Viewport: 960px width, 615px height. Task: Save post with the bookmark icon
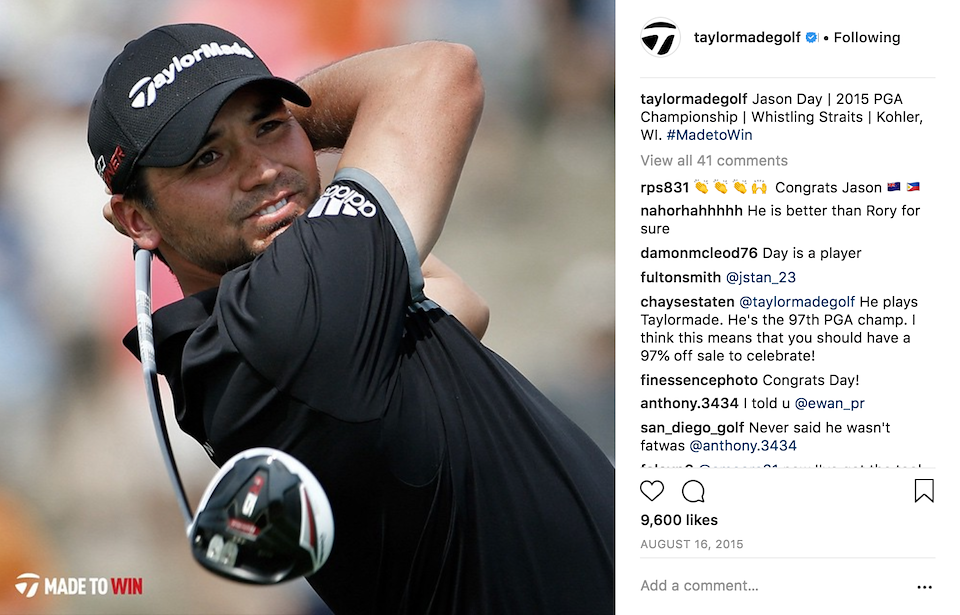pos(924,491)
